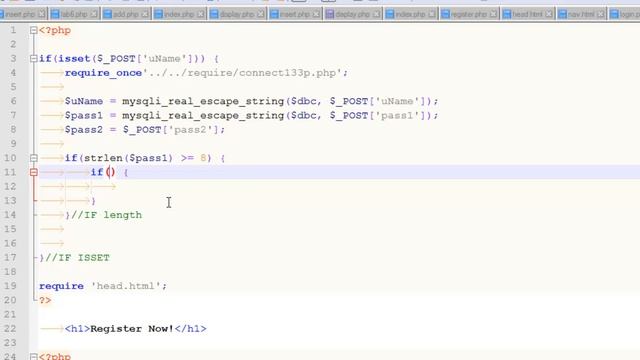The width and height of the screenshot is (640, 360).
Task: Click the Register Now! heading text
Action: pos(132,329)
